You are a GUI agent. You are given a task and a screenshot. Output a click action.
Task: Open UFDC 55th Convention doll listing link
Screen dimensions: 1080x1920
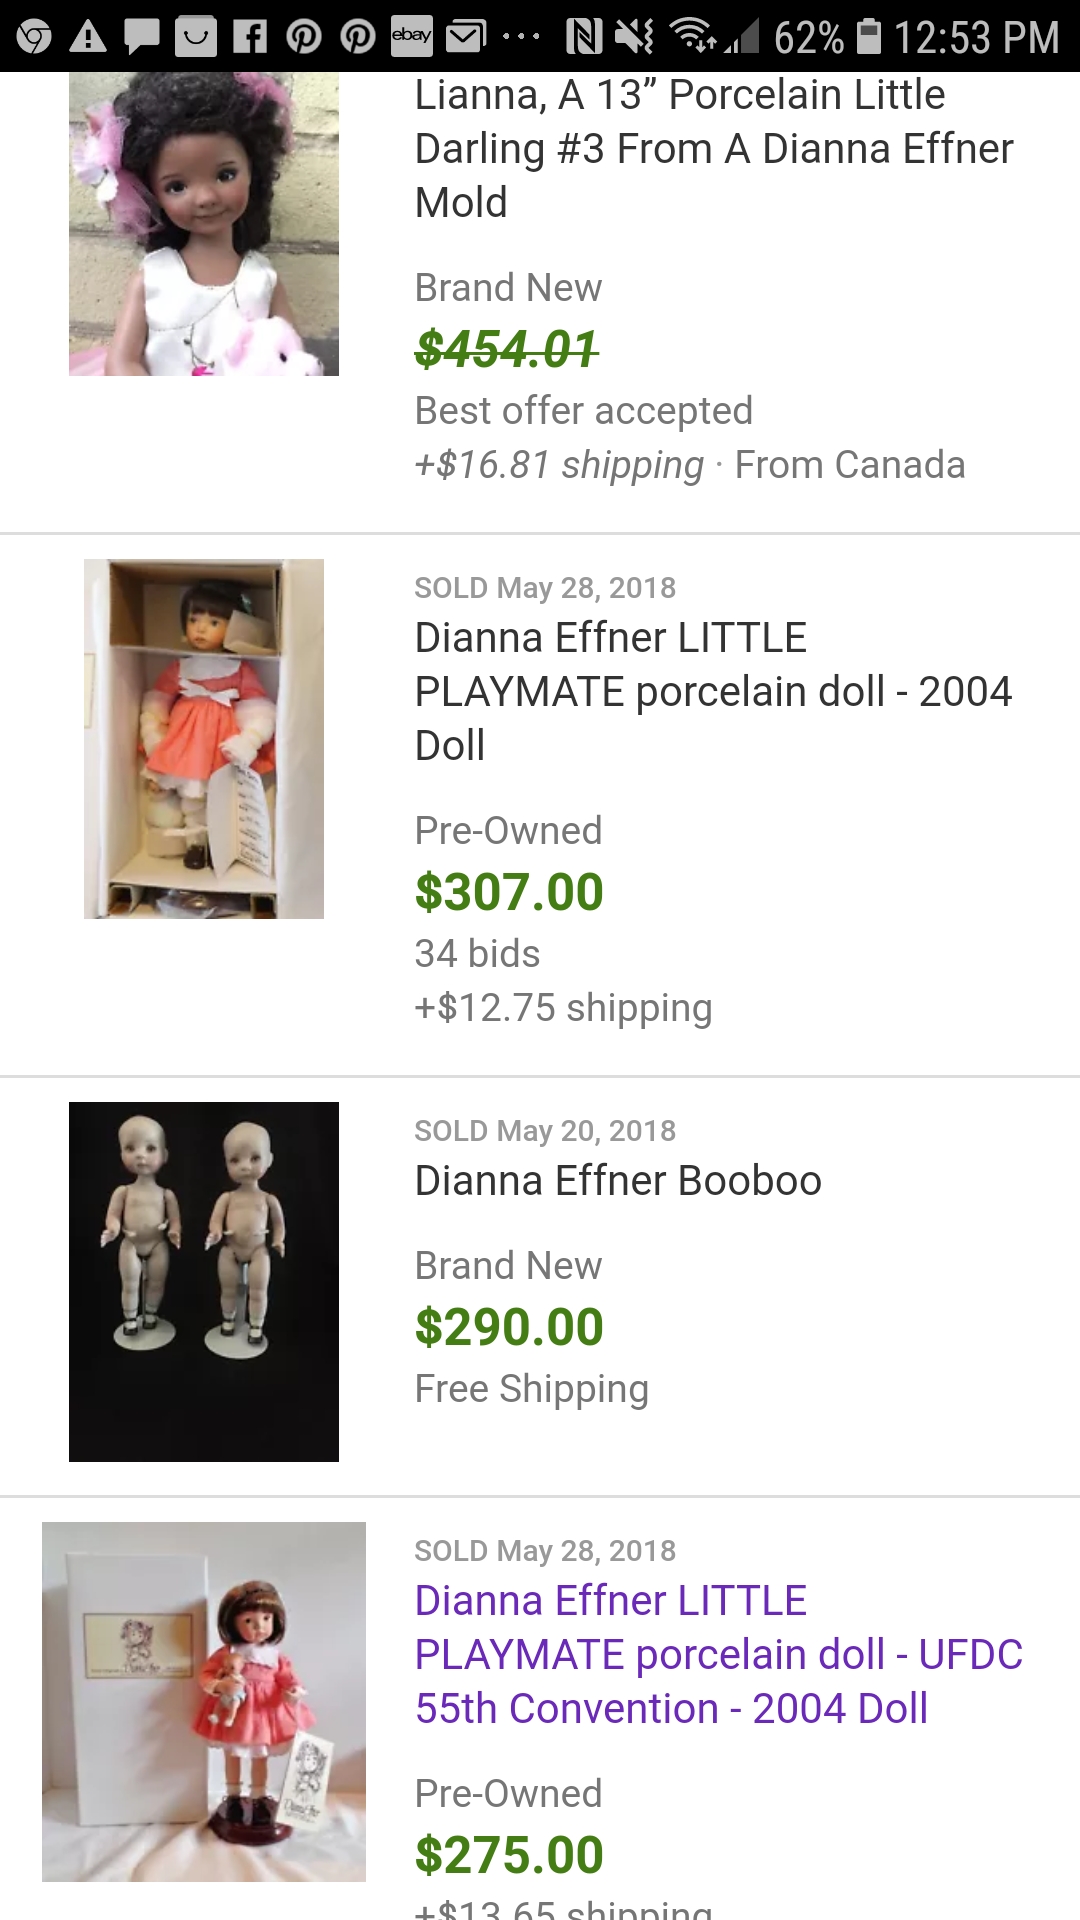[x=718, y=1654]
